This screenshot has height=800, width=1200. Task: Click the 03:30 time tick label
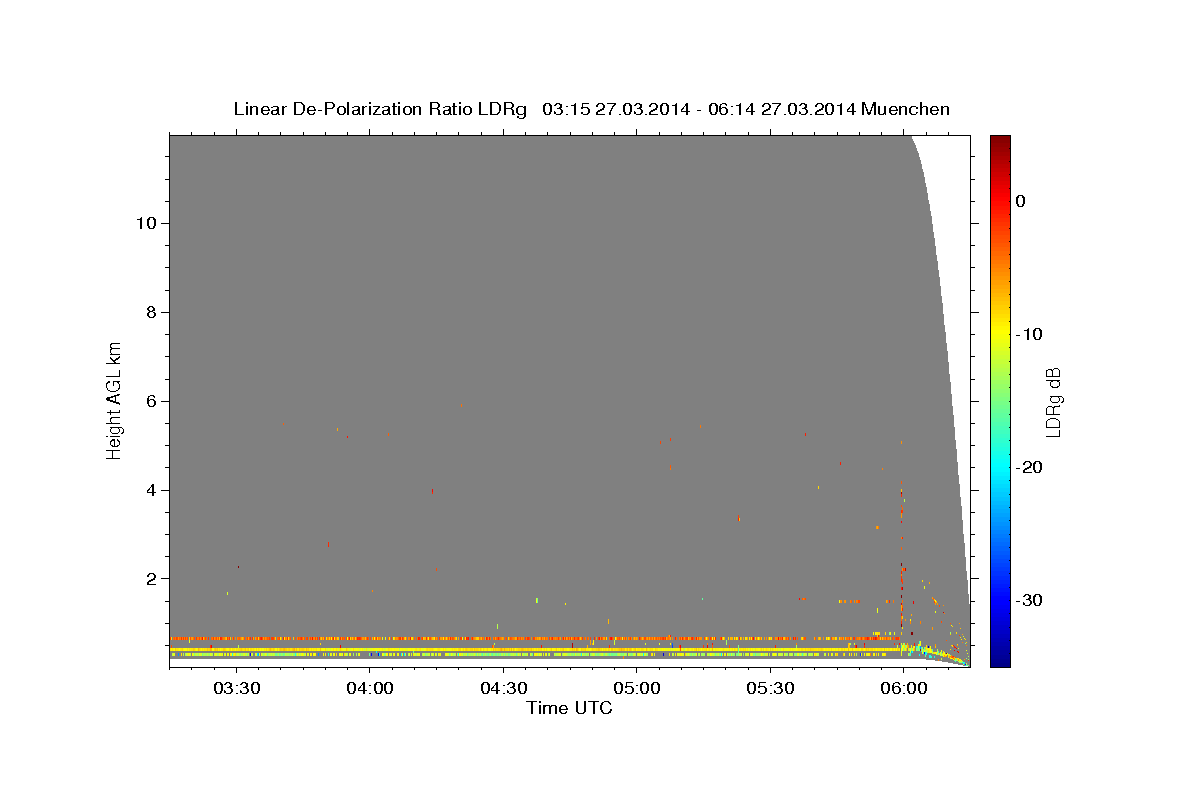pyautogui.click(x=237, y=688)
